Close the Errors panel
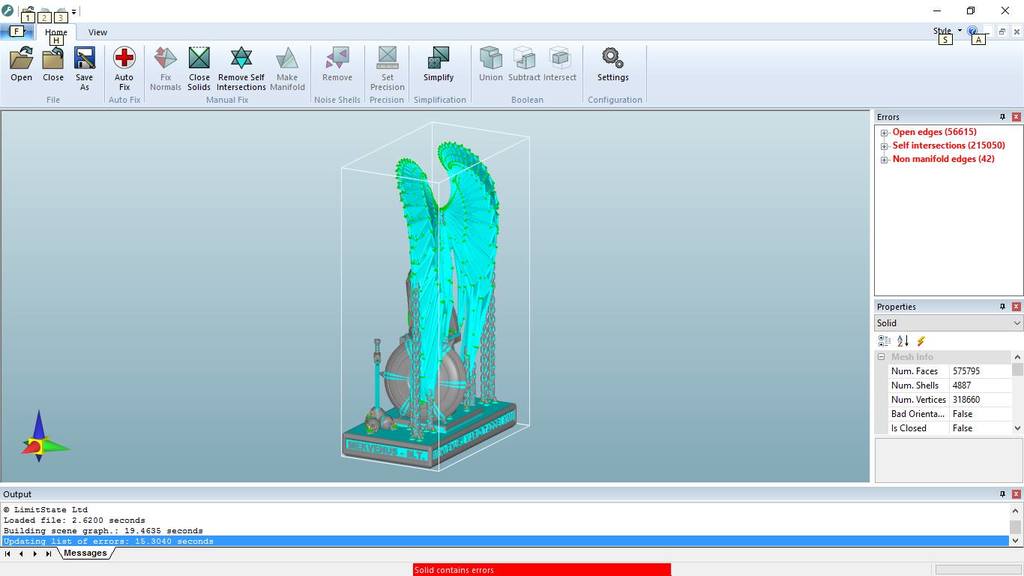 coord(1016,117)
